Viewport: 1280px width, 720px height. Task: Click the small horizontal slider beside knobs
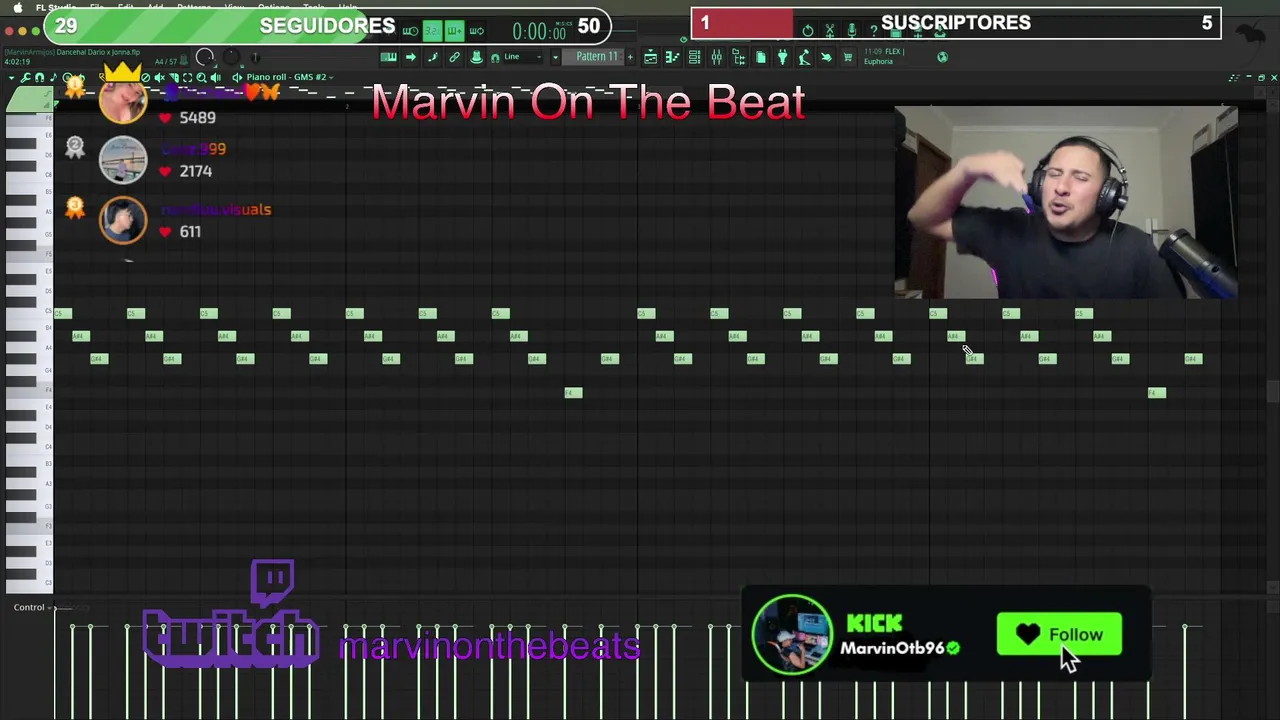point(254,57)
